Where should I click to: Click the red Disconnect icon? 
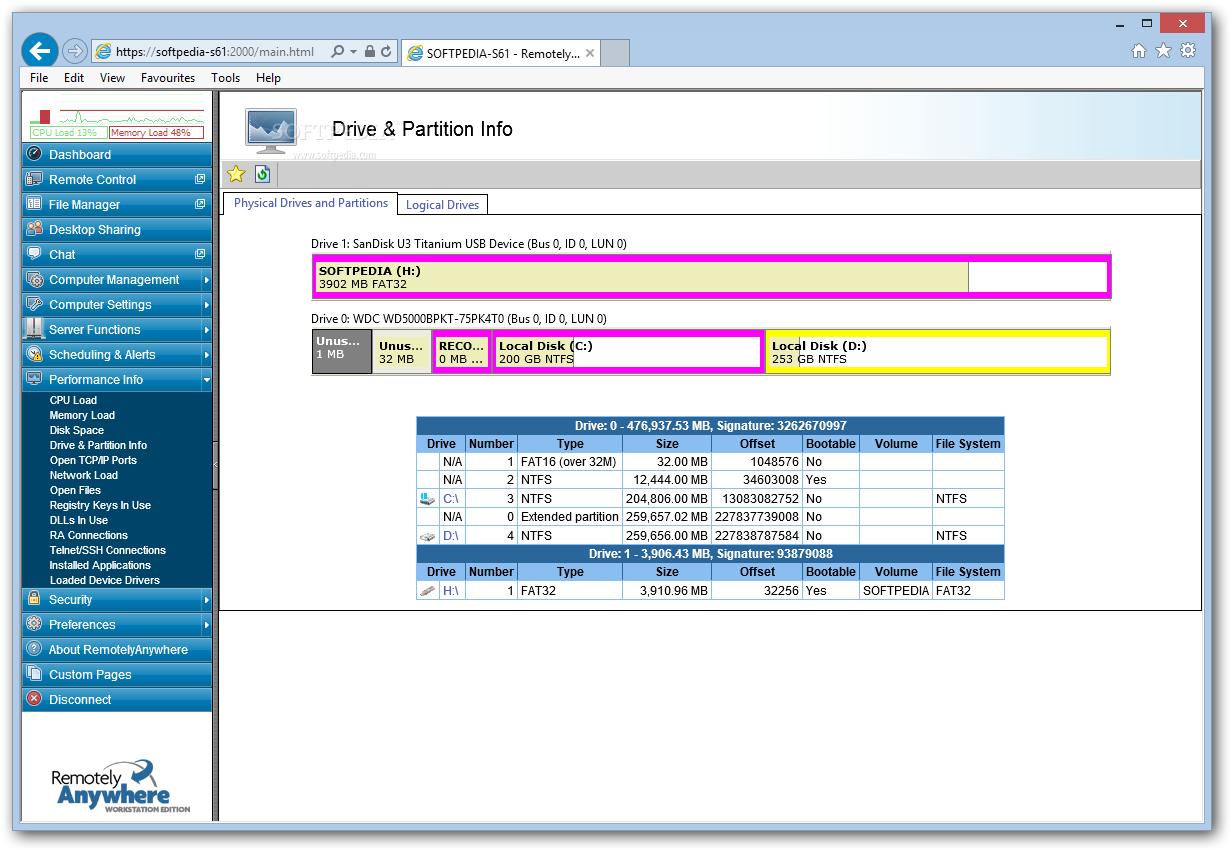(34, 699)
